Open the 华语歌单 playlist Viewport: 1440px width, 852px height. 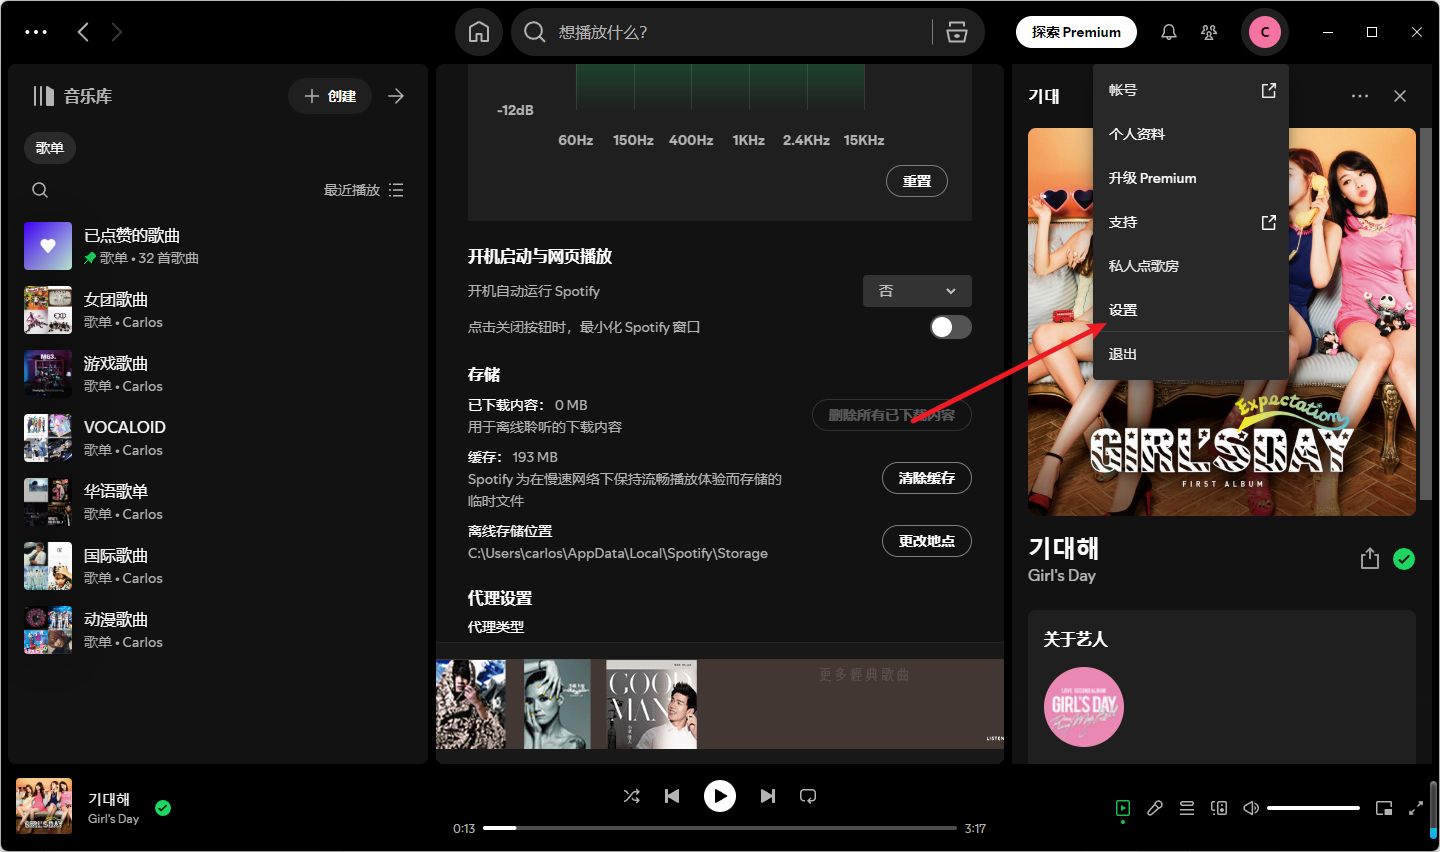[218, 502]
